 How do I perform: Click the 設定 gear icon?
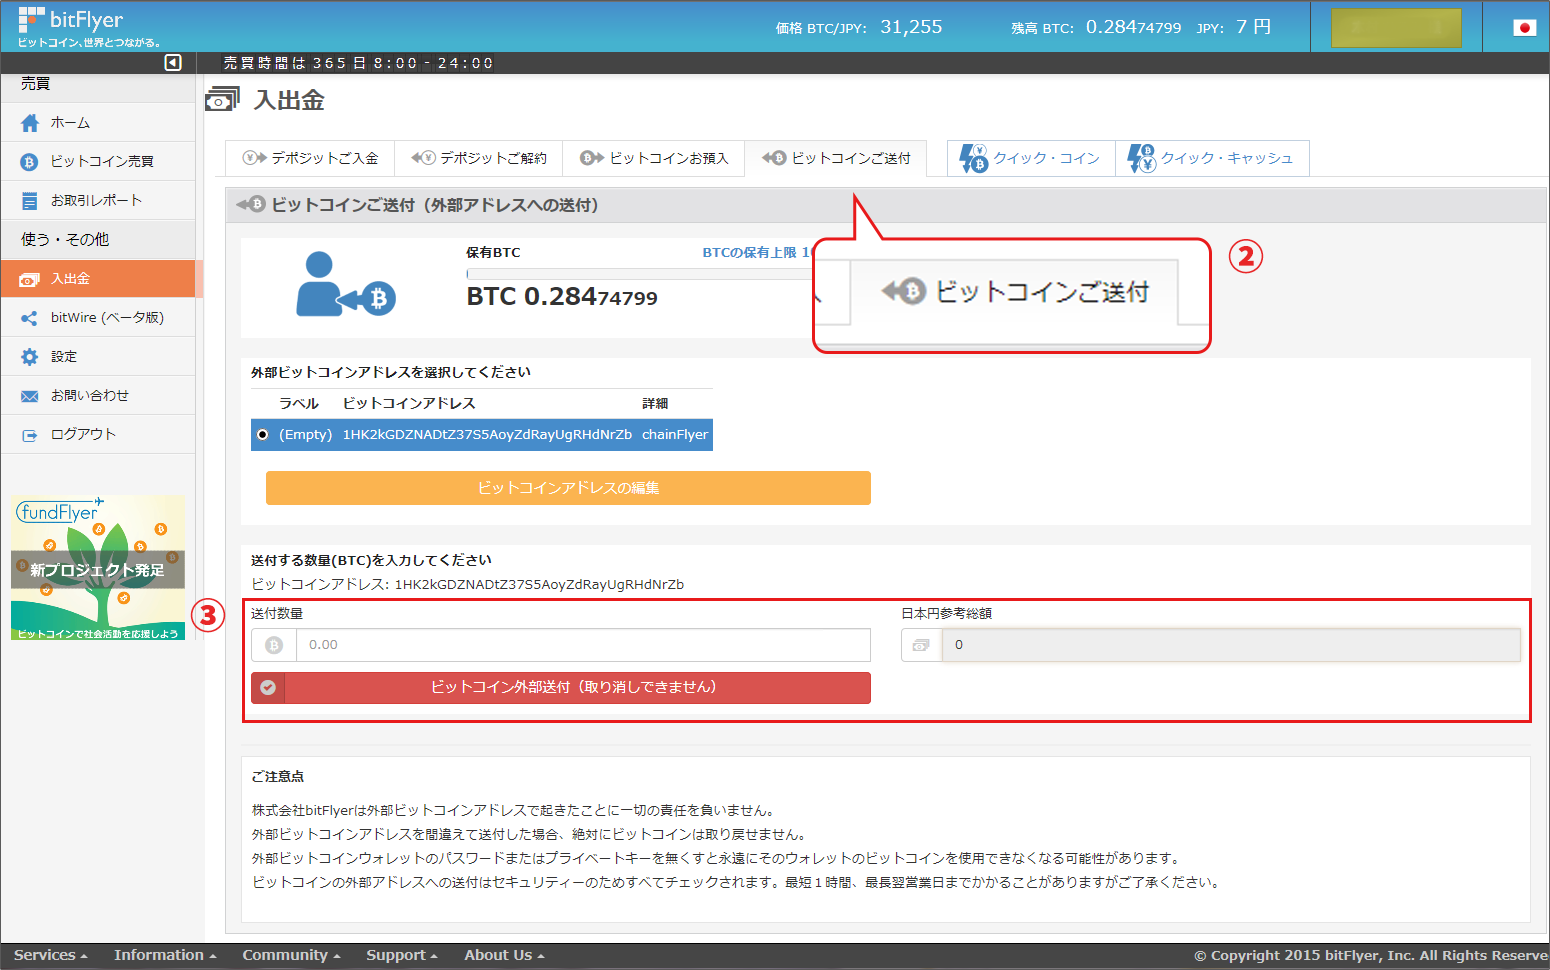(x=30, y=357)
